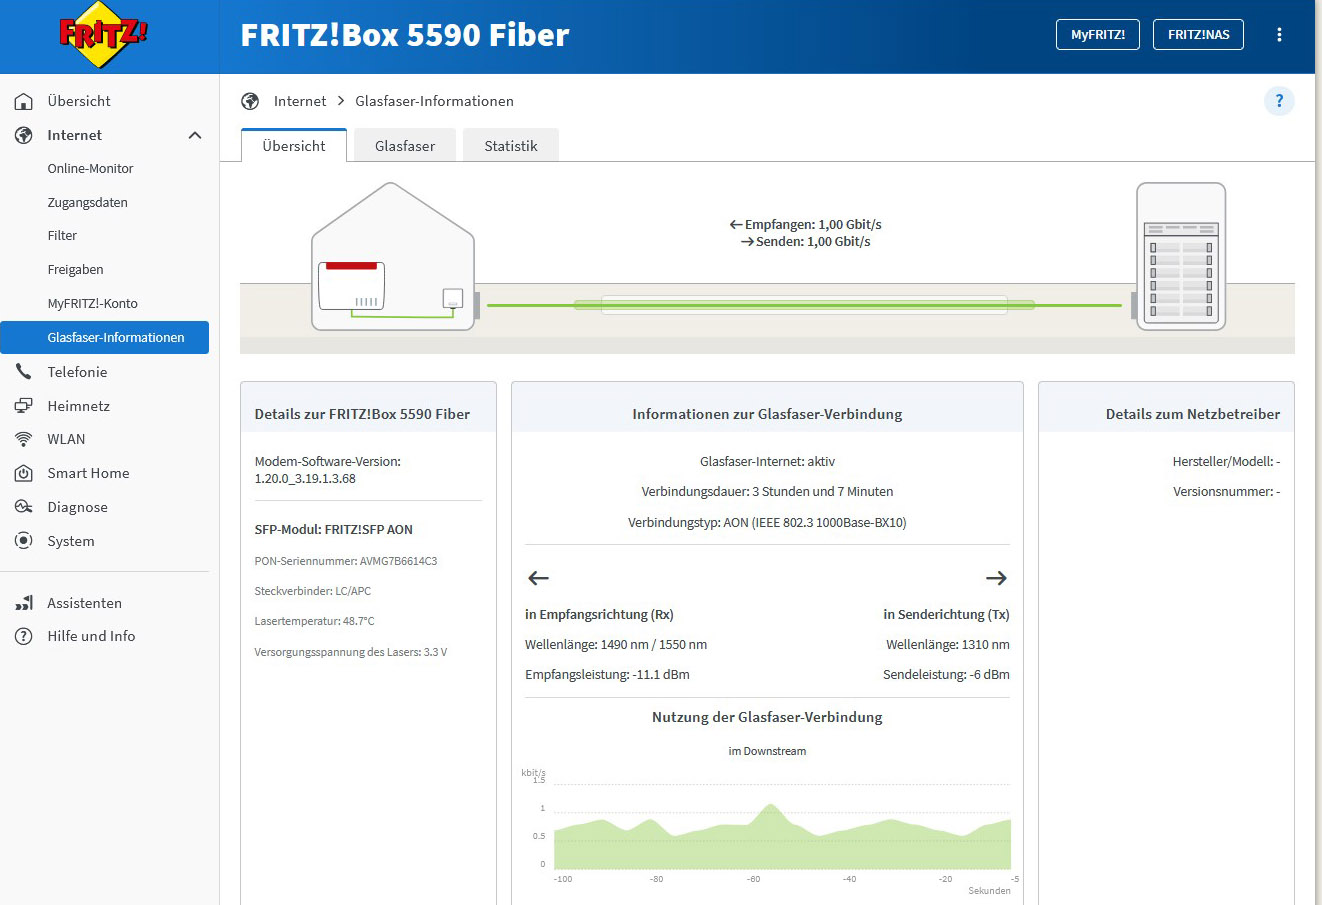The width and height of the screenshot is (1322, 905).
Task: Click the globe icon in breadcrumb
Action: click(250, 101)
